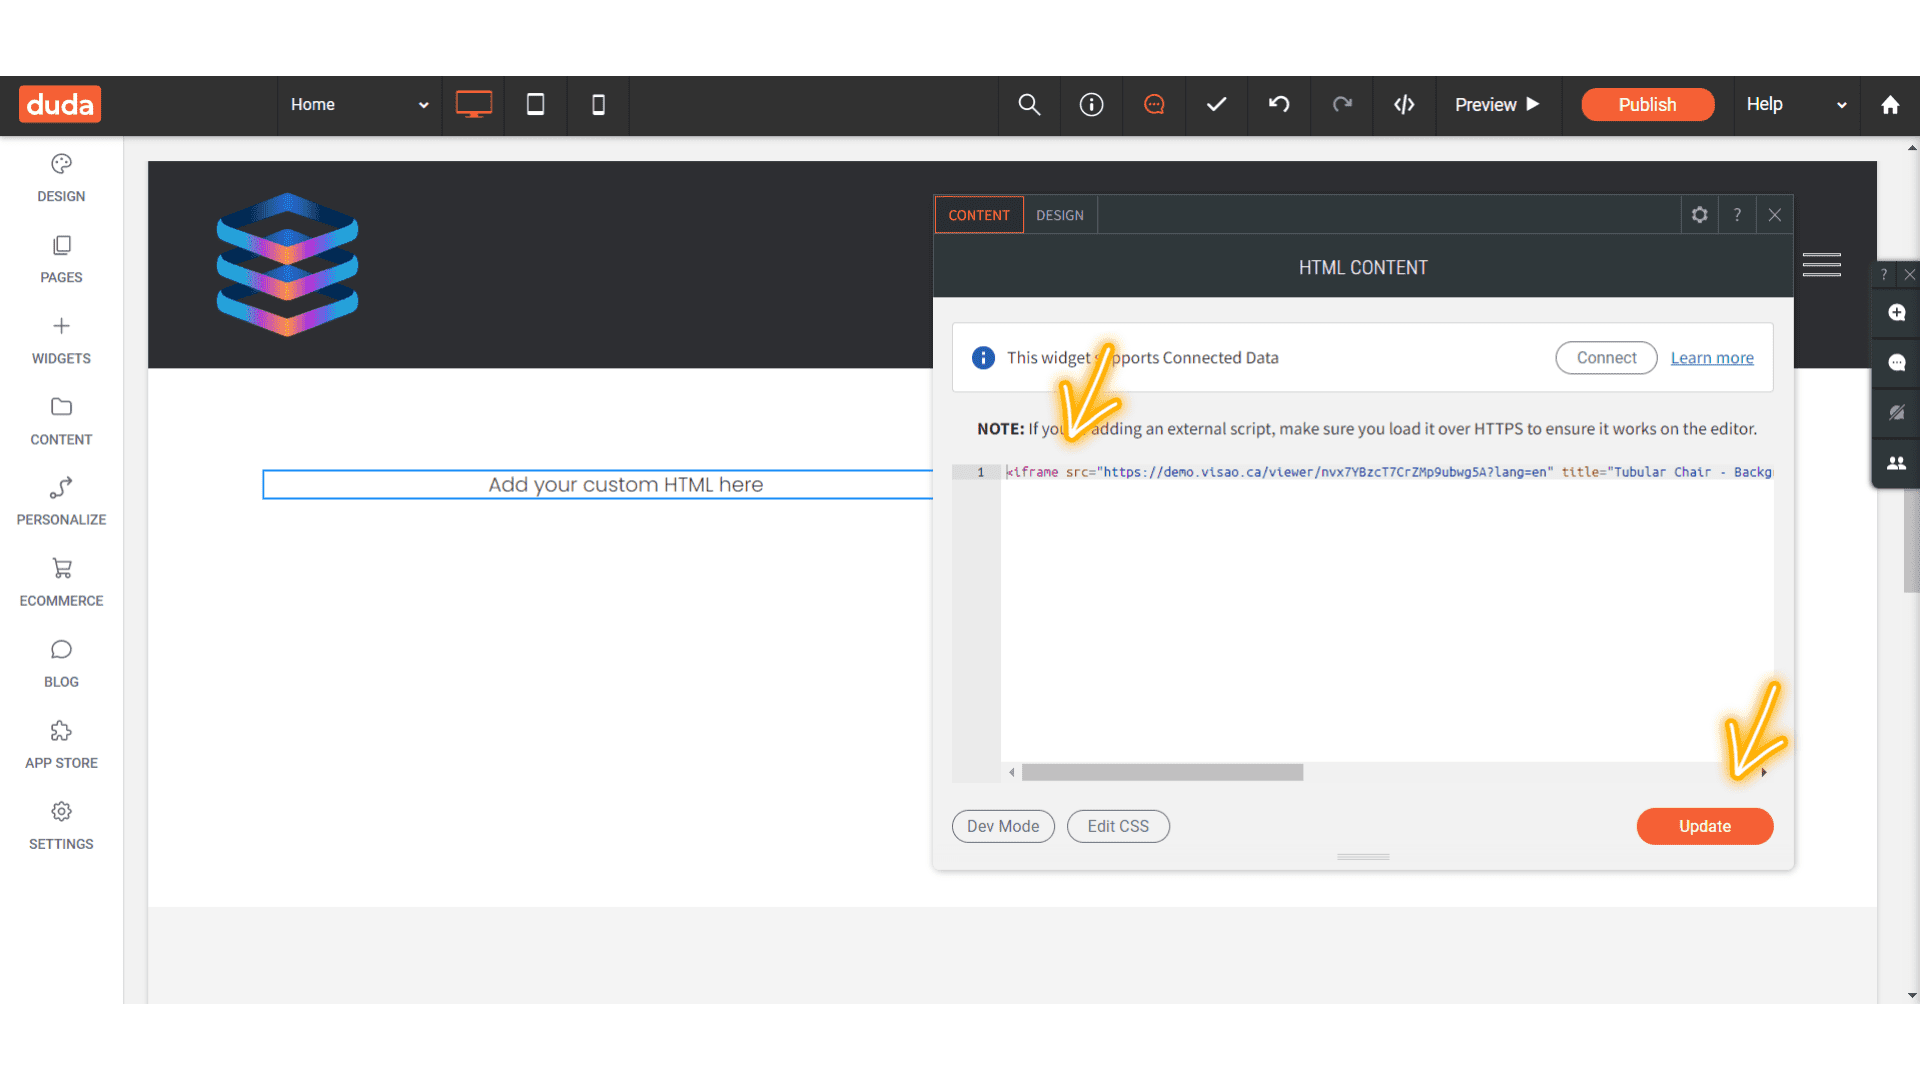
Task: Select the custom HTML widget placeholder
Action: click(x=598, y=484)
